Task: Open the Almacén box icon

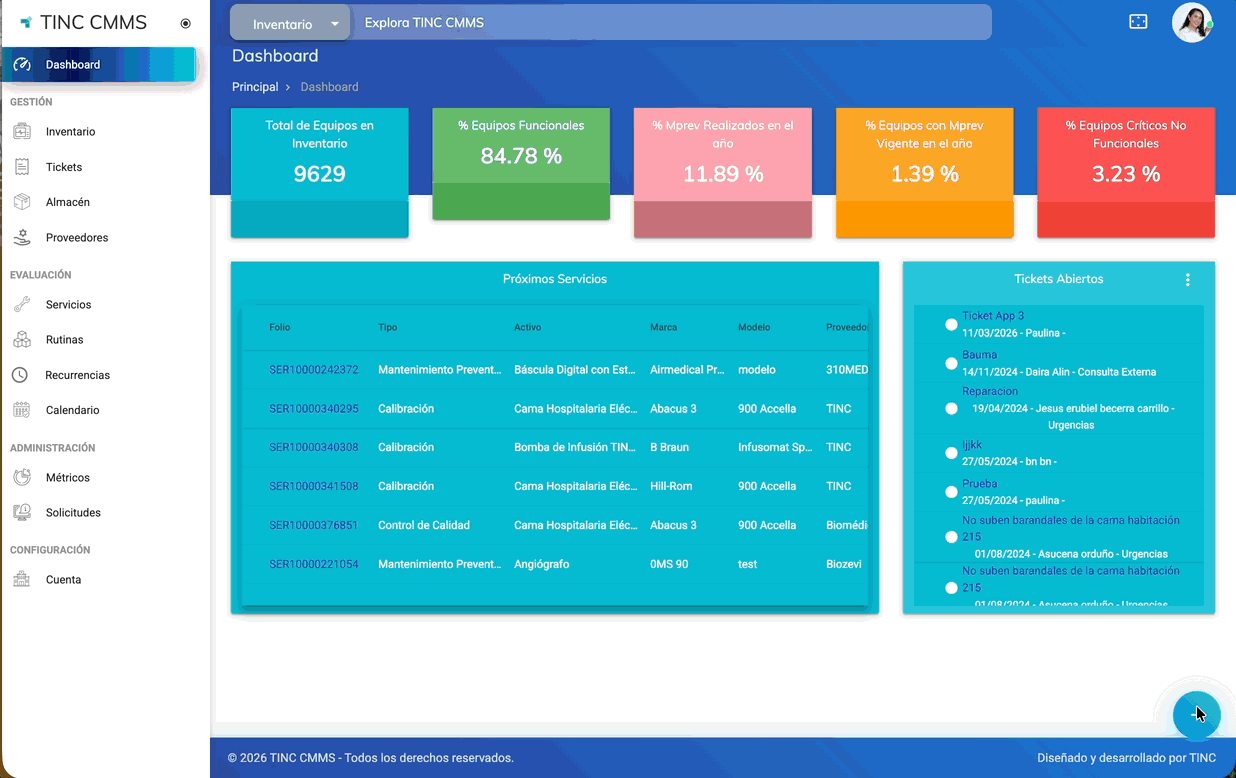Action: (22, 202)
